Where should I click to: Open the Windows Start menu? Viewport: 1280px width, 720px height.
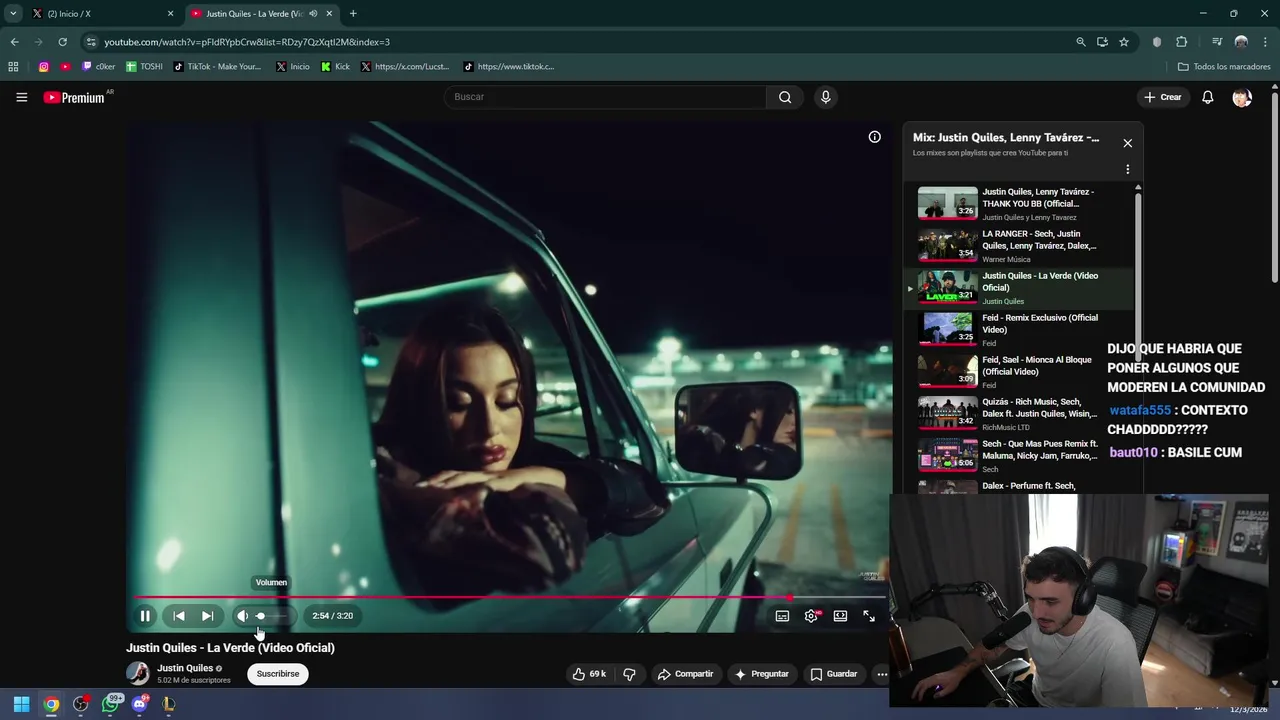(21, 704)
